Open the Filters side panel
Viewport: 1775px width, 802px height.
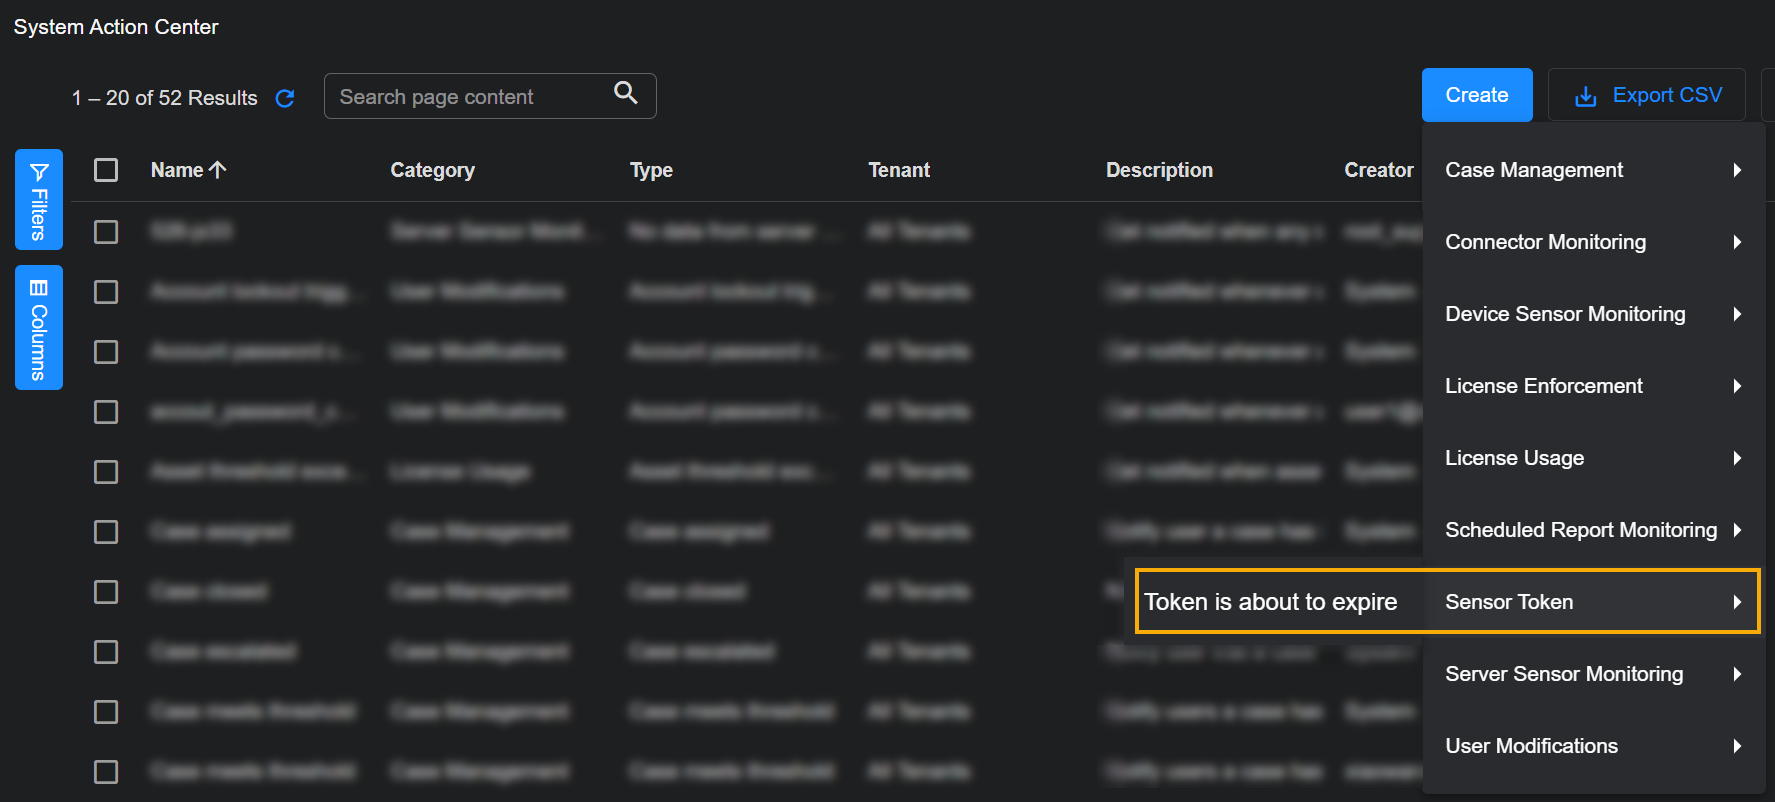pos(39,199)
